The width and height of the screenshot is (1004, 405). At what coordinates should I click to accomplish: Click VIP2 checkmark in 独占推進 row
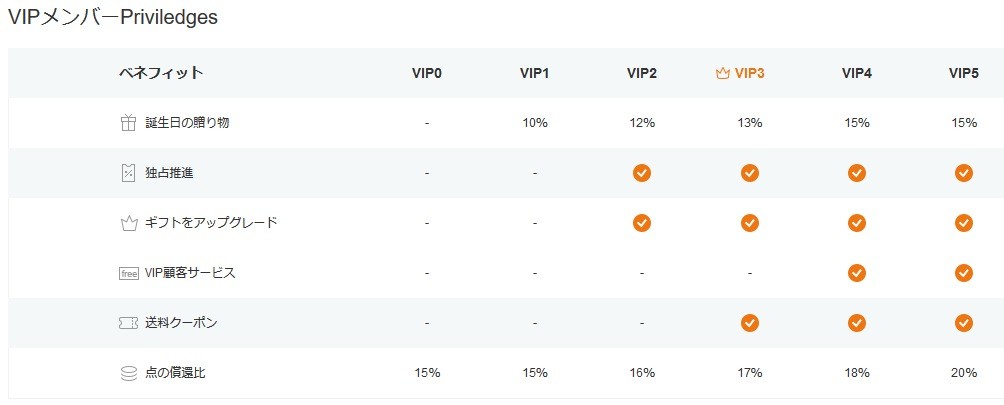tap(642, 173)
